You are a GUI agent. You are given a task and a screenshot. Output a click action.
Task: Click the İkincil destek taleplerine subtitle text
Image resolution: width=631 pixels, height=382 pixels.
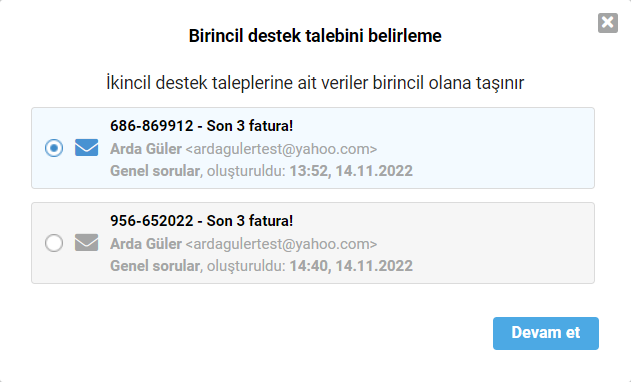[x=315, y=83]
